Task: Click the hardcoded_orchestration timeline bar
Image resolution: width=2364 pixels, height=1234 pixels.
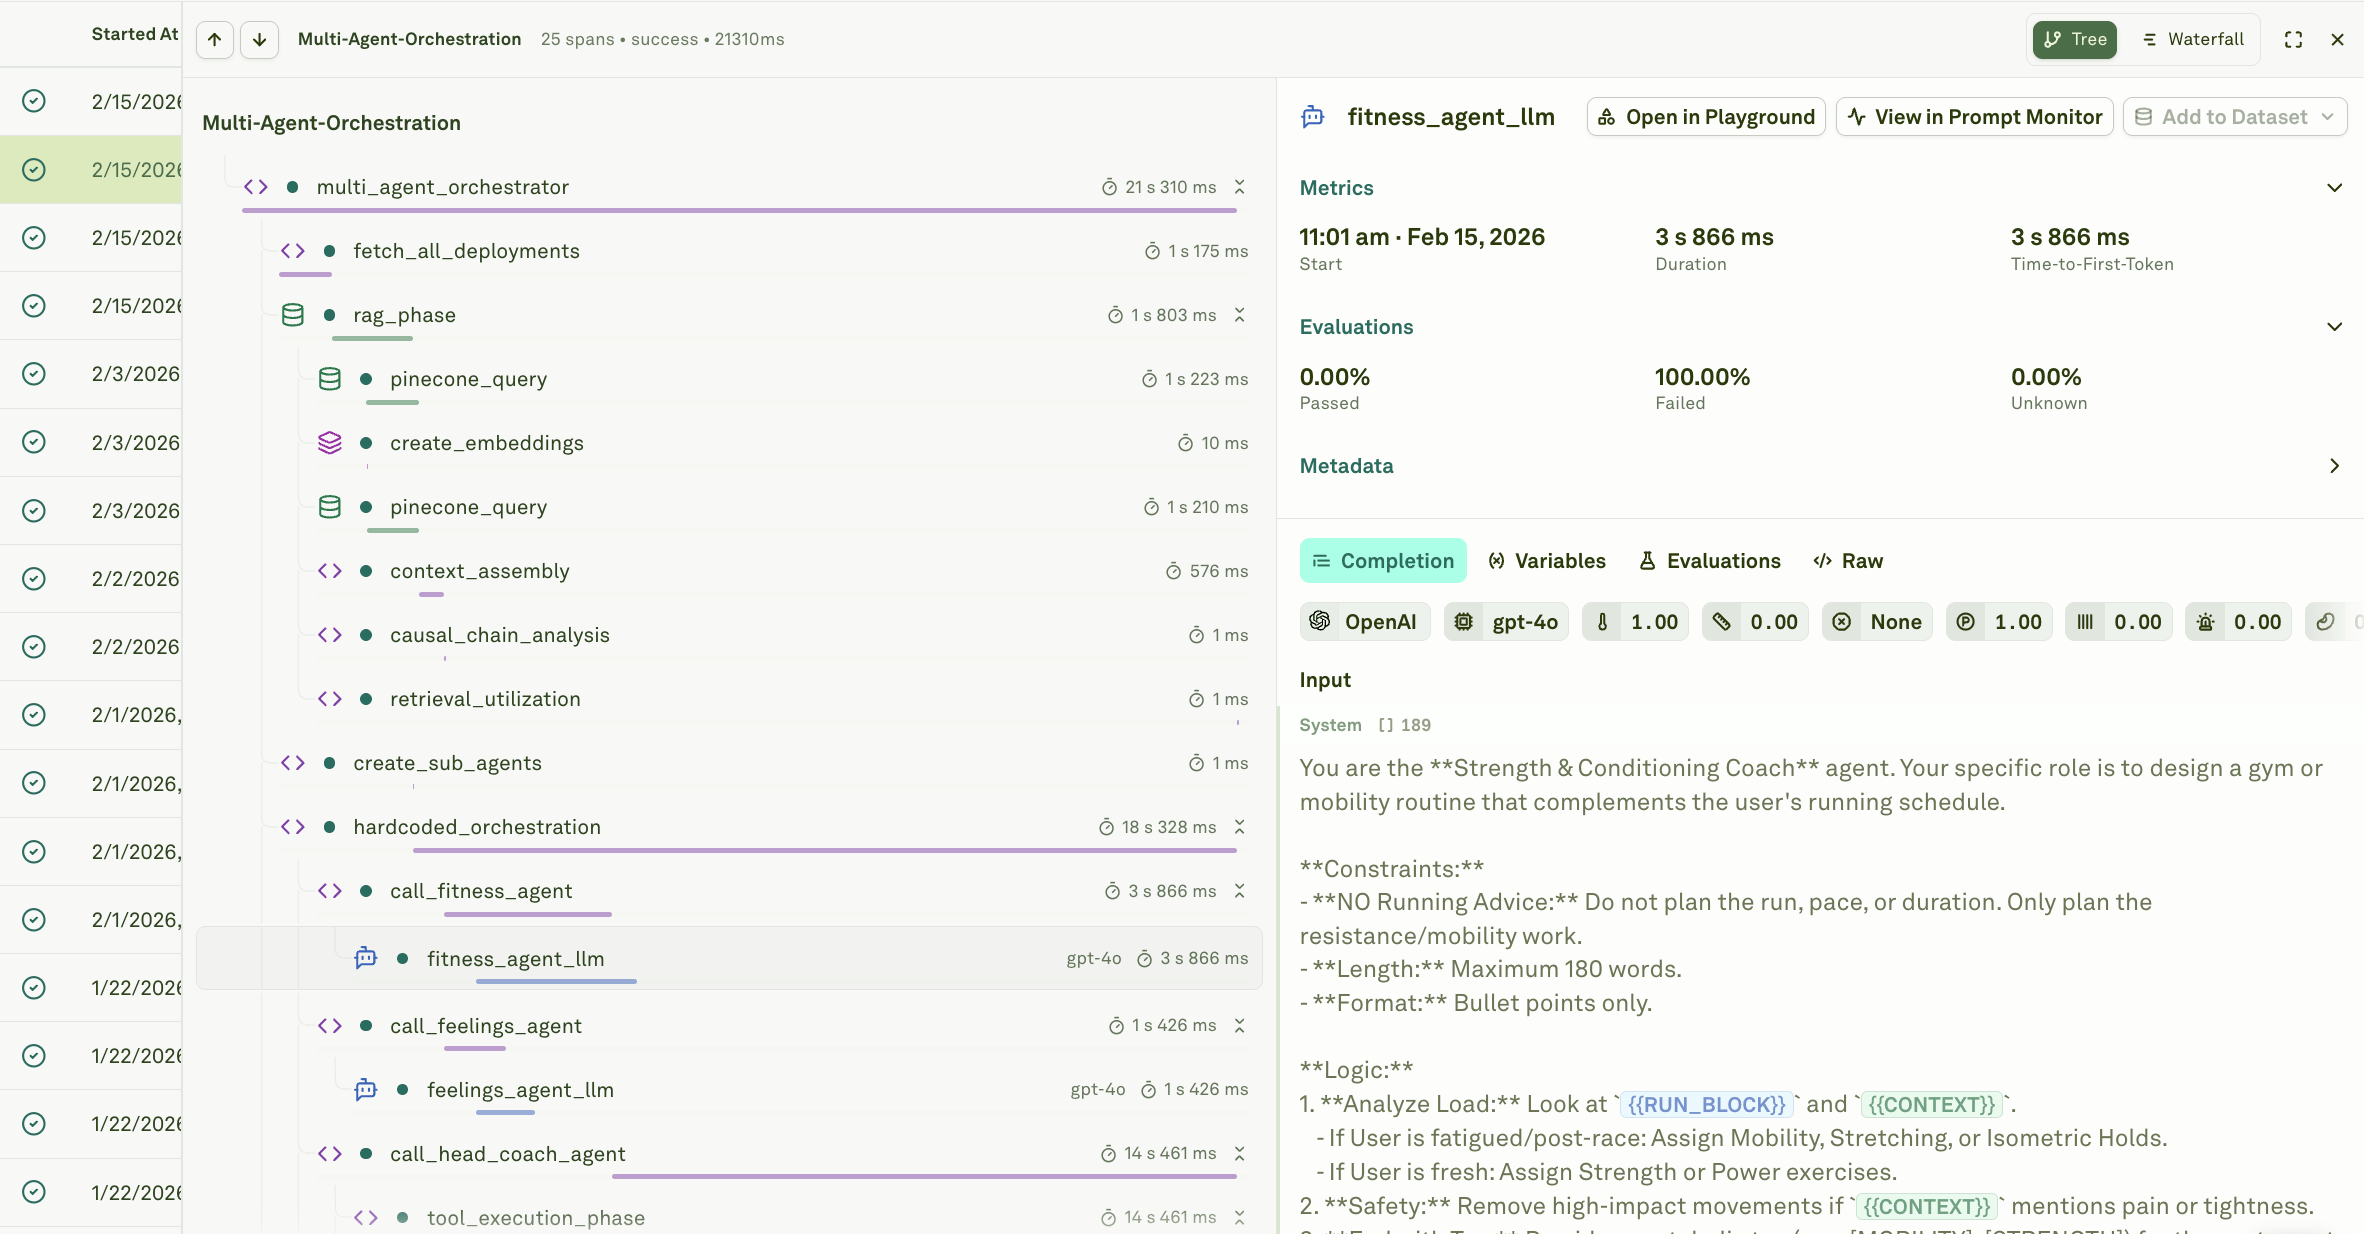Action: (x=825, y=850)
